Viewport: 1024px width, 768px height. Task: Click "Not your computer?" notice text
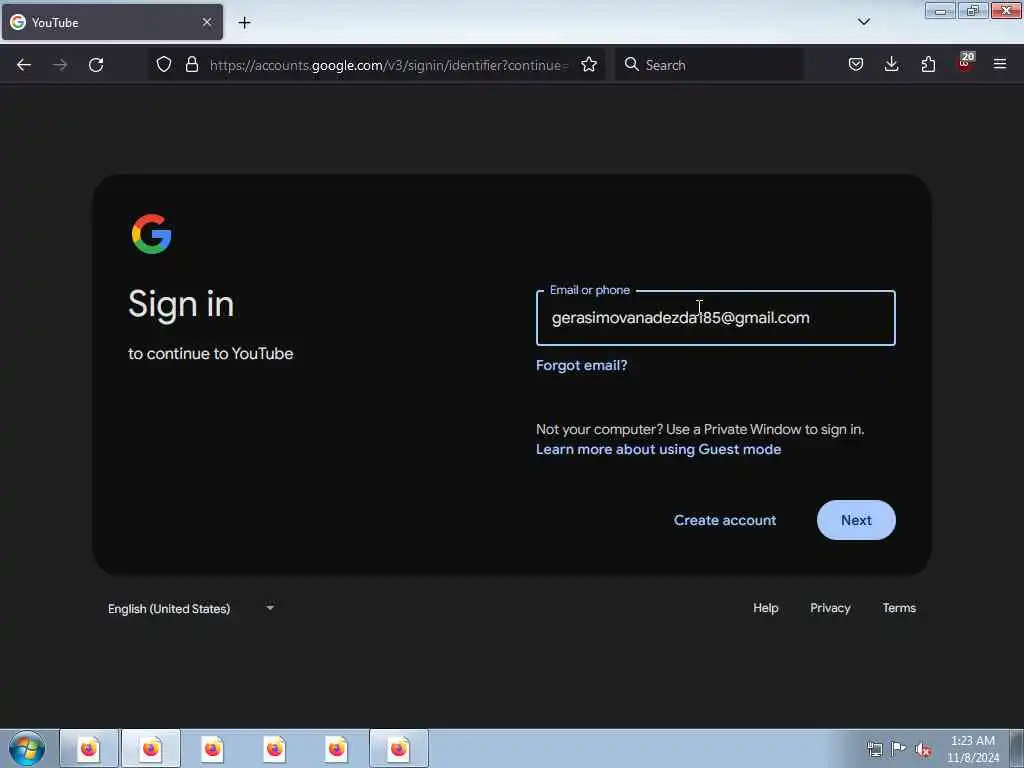coord(700,430)
